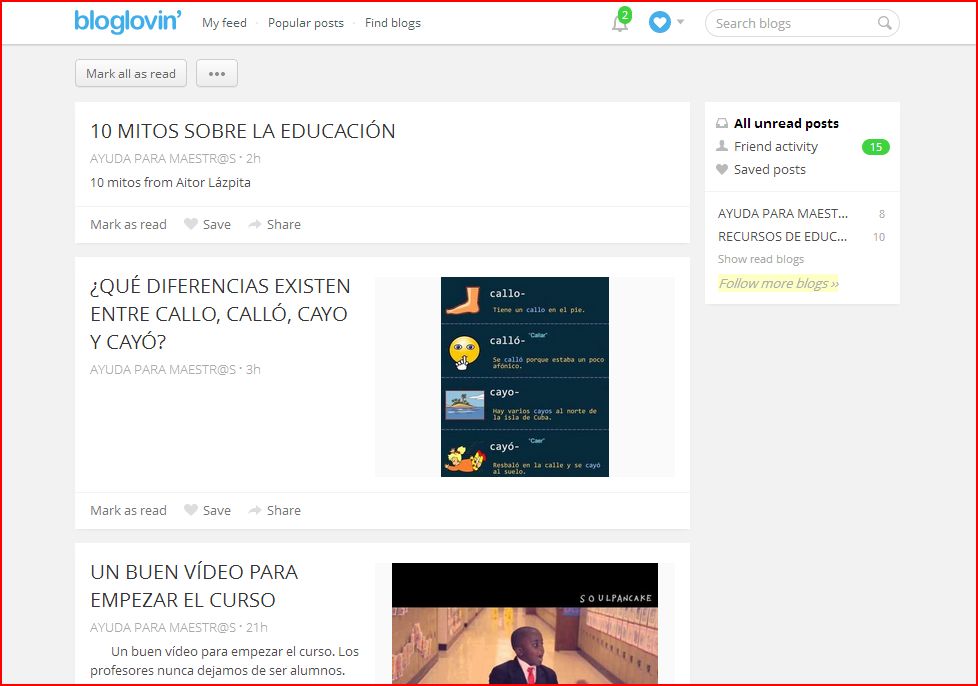Click Show read blogs in the sidebar
Viewport: 978px width, 686px height.
[x=760, y=259]
